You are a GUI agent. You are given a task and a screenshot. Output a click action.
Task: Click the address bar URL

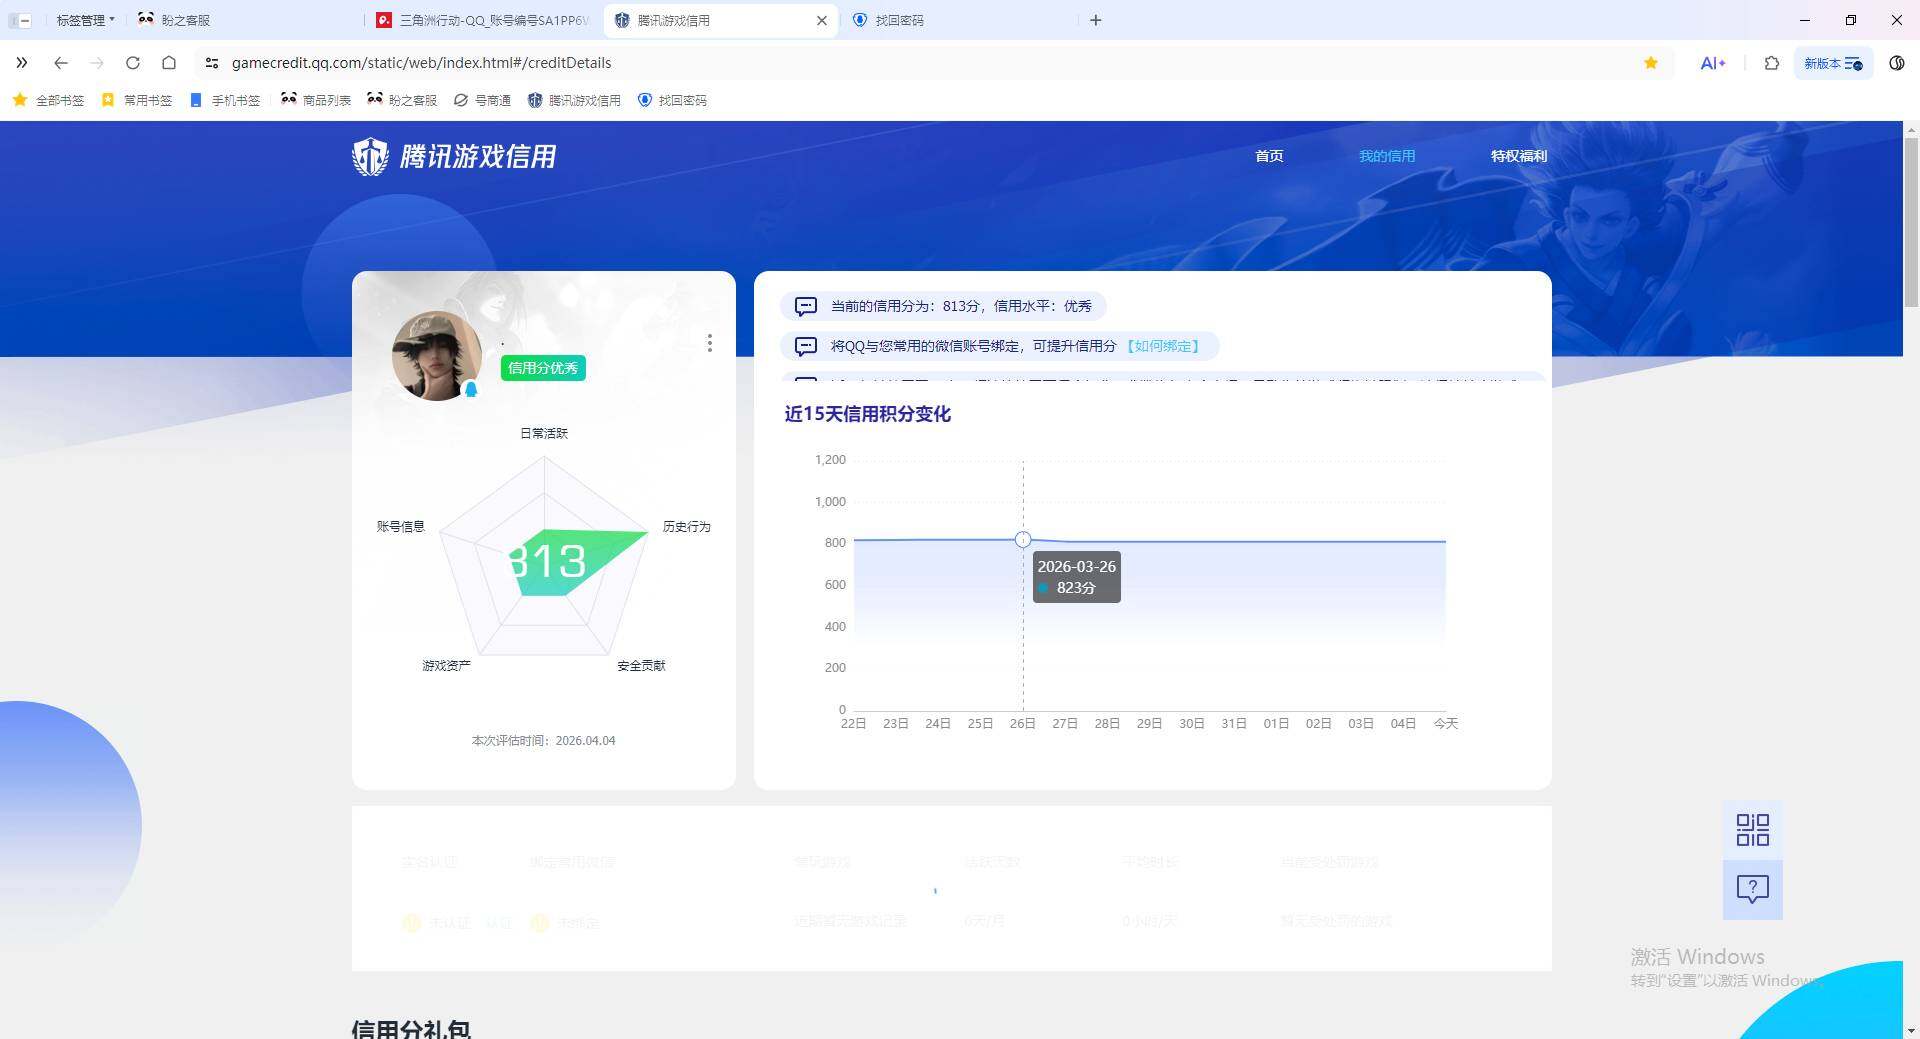click(x=421, y=62)
